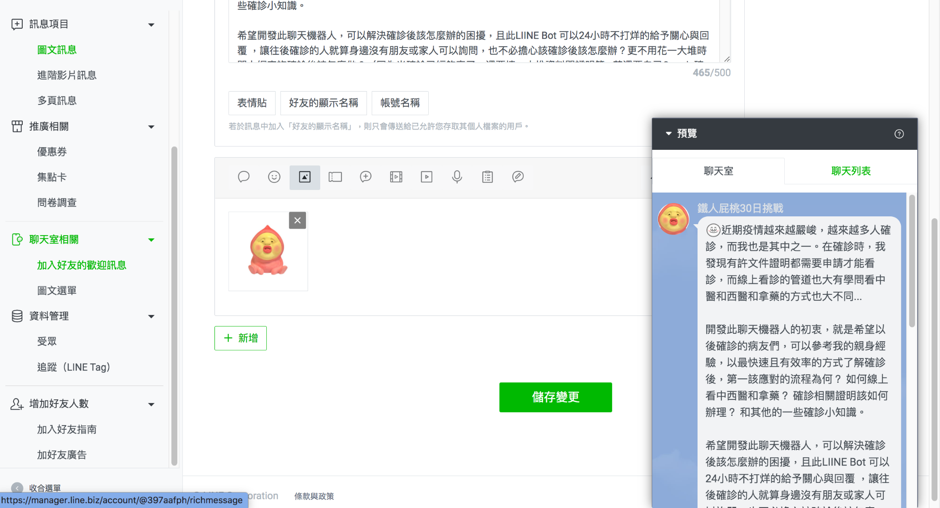Viewport: 940px width, 508px height.
Task: Select the rich message plus-bubble icon
Action: coord(366,177)
